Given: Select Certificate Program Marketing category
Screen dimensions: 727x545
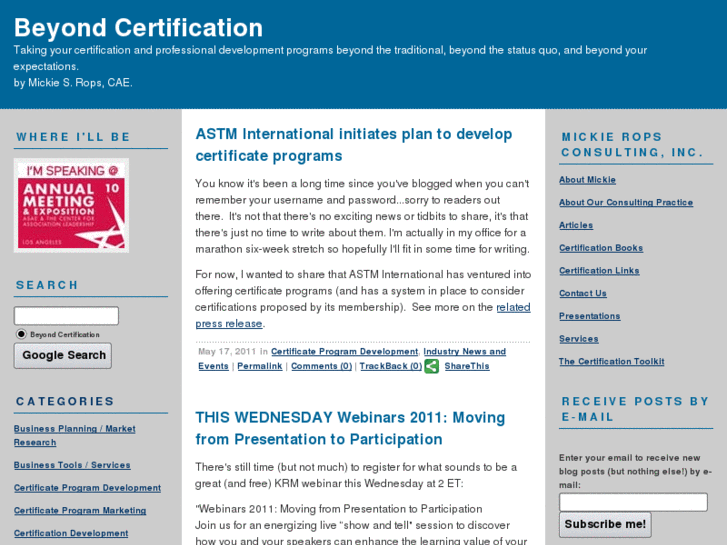Looking at the screenshot, I should tap(80, 510).
